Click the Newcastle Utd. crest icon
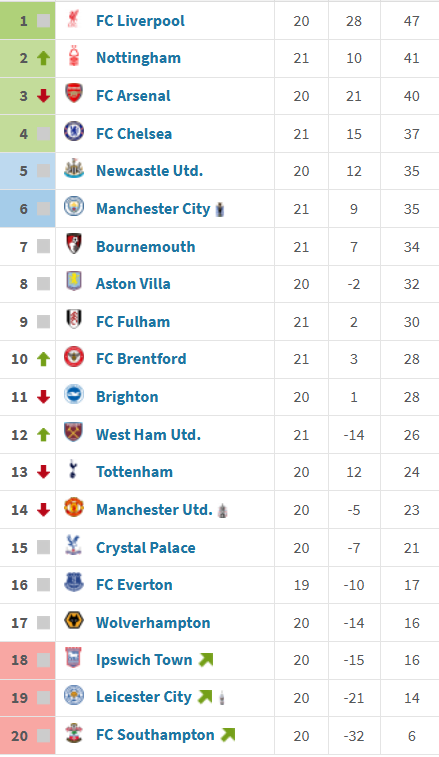Screen dimensions: 439x757 coord(74,168)
